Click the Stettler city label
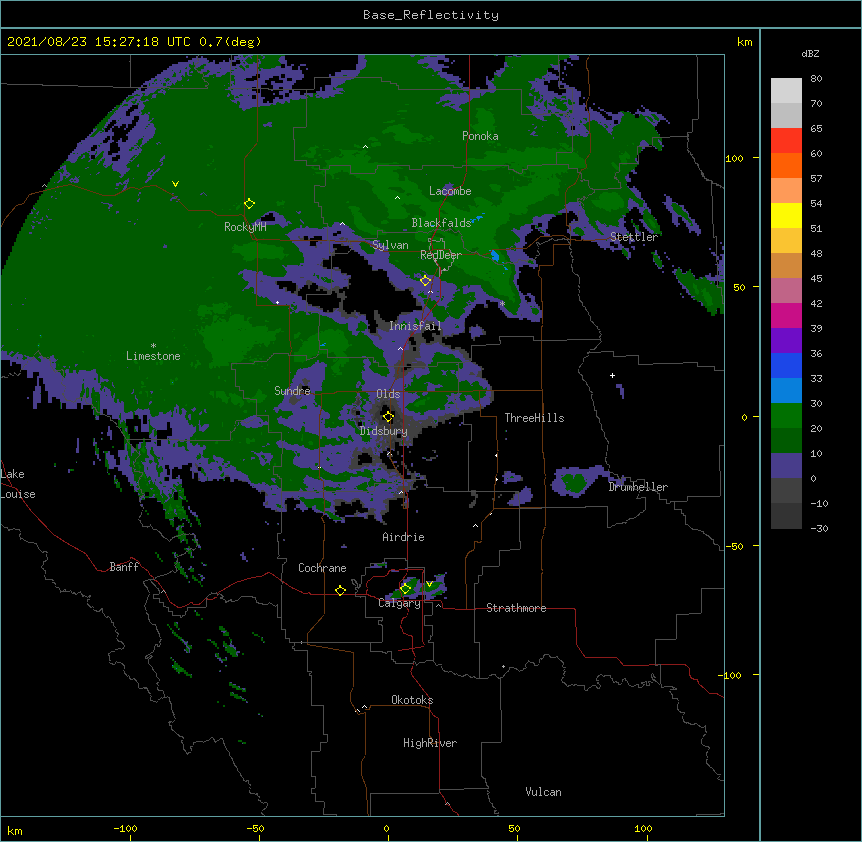The height and width of the screenshot is (842, 862). click(634, 237)
